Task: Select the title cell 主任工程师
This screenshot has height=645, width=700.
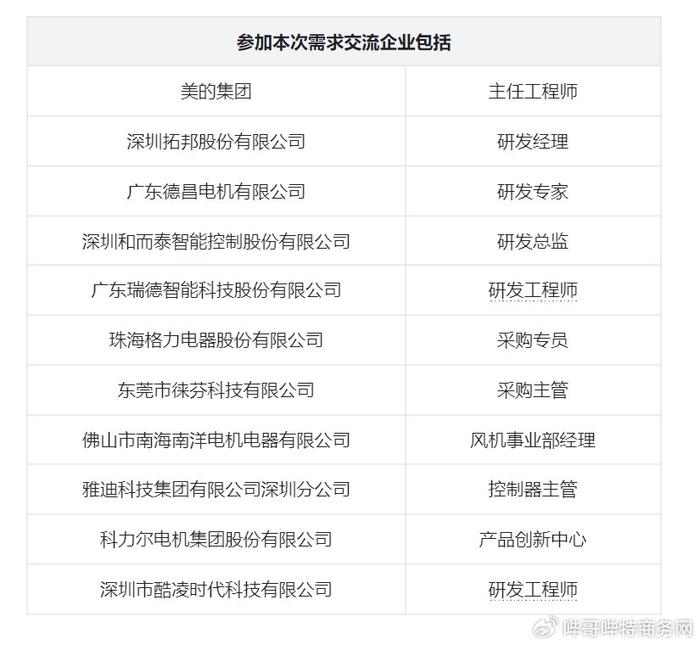Action: pos(533,92)
